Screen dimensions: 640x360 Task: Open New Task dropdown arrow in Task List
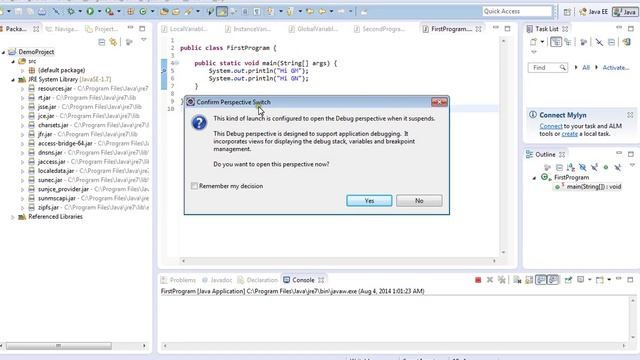point(542,42)
